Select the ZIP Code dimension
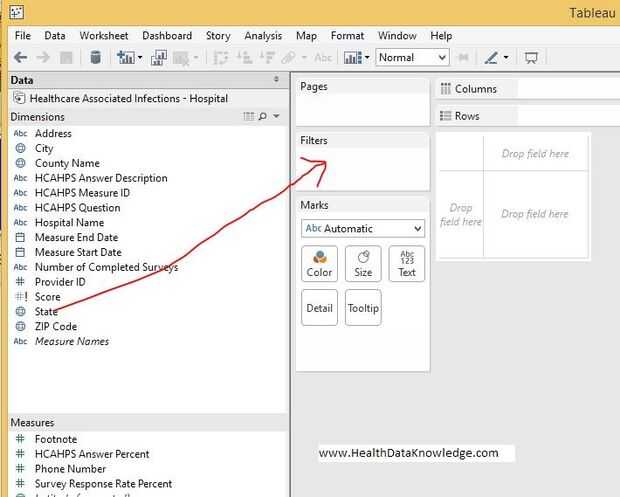620x497 pixels. point(56,326)
